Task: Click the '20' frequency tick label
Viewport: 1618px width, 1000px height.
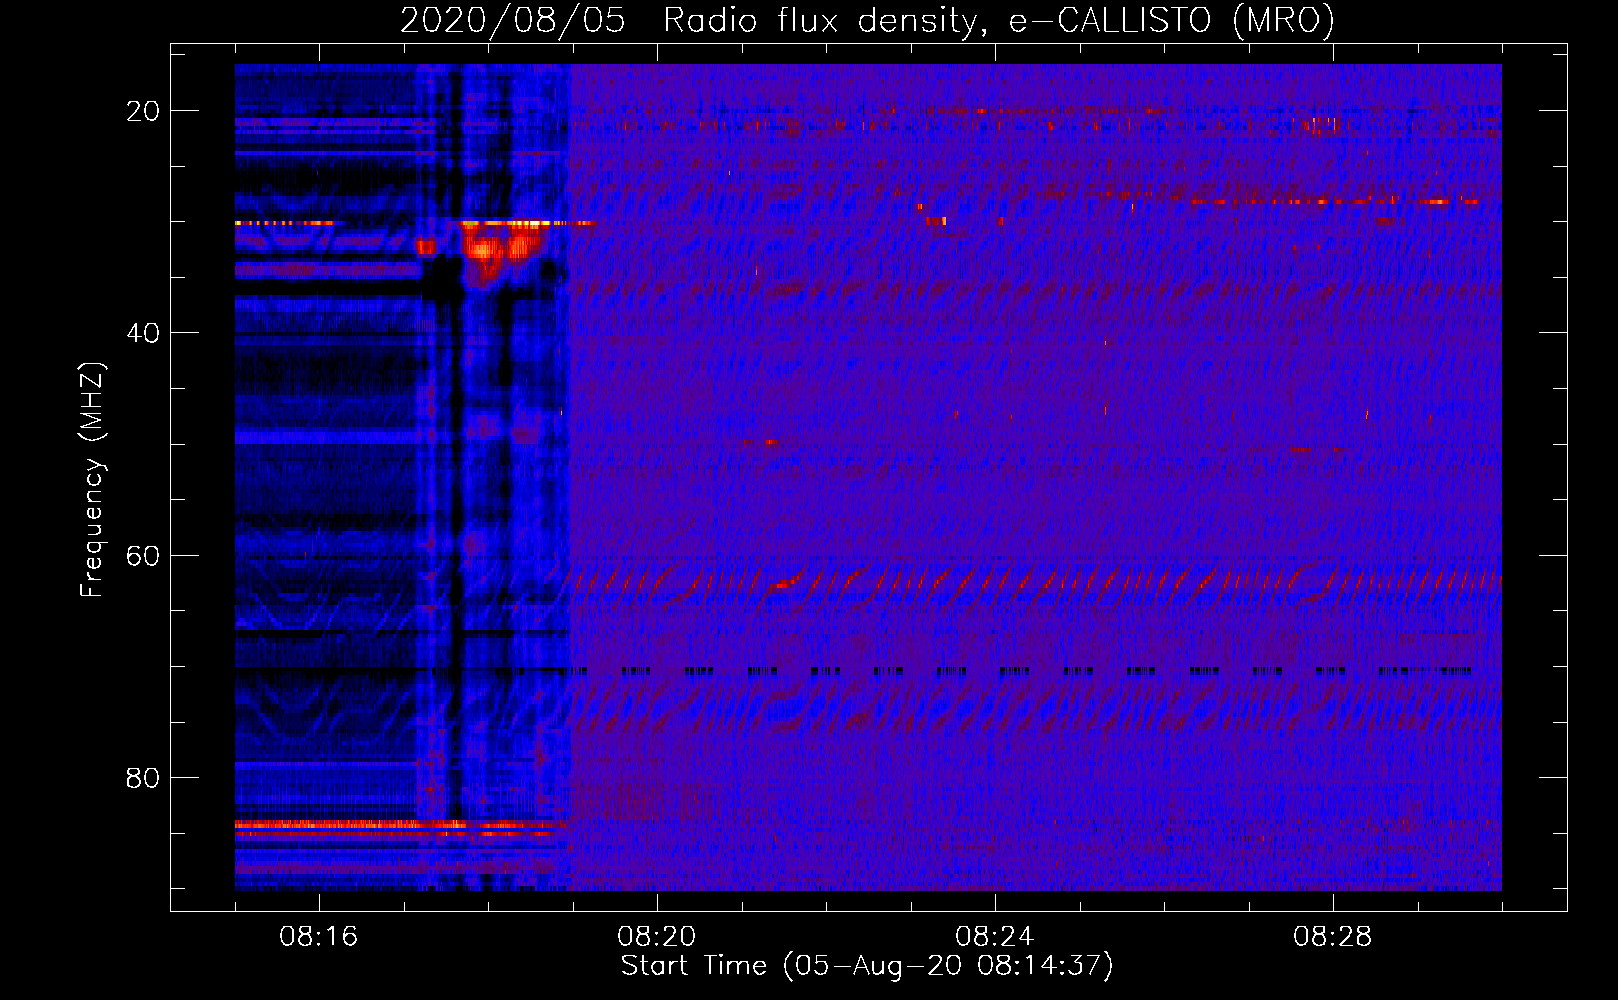Action: pyautogui.click(x=143, y=111)
